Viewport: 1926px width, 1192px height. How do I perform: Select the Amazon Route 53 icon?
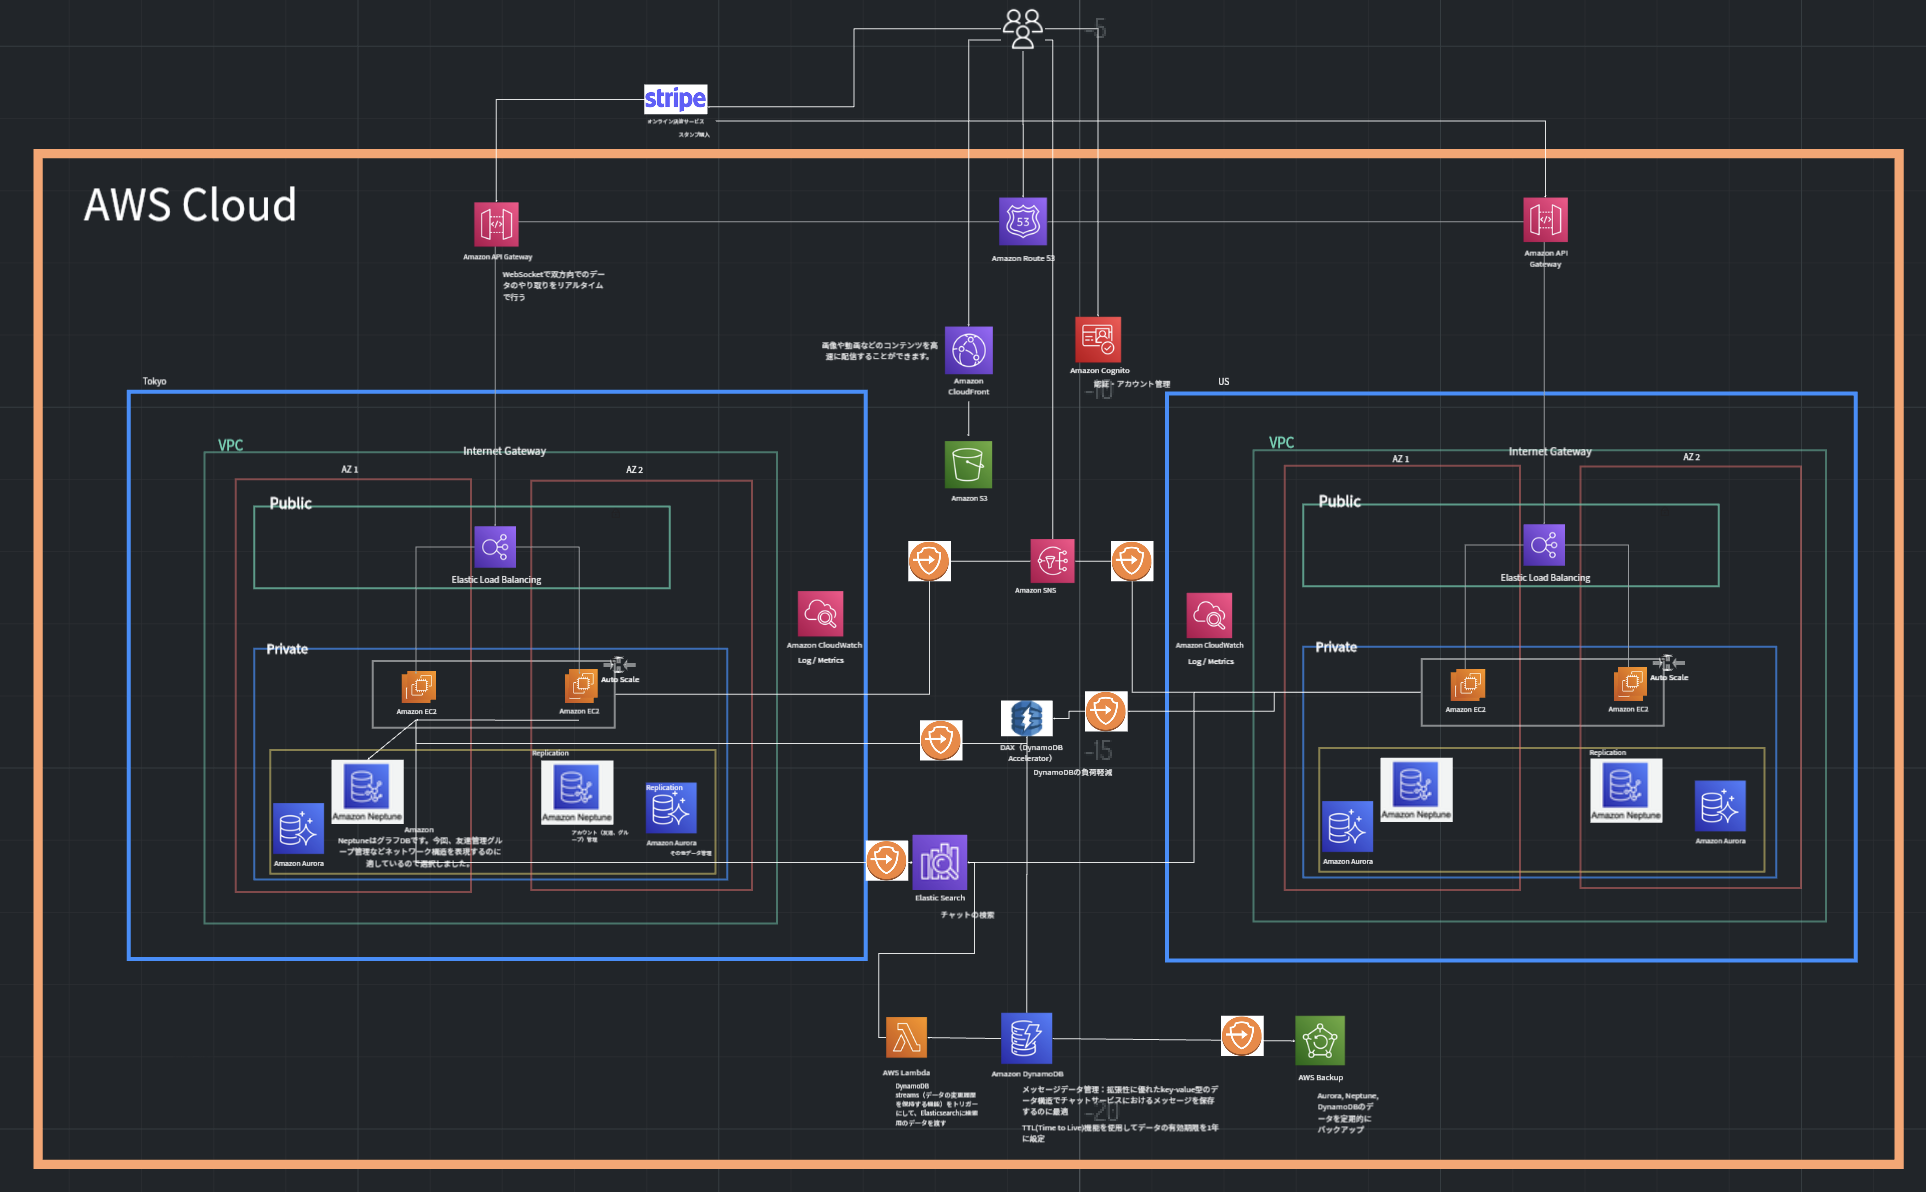pos(1023,221)
